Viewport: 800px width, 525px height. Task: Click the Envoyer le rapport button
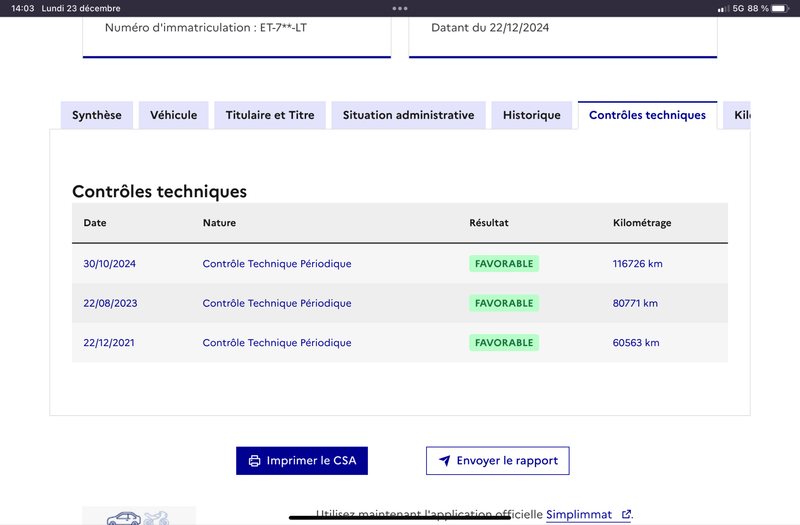coord(497,461)
